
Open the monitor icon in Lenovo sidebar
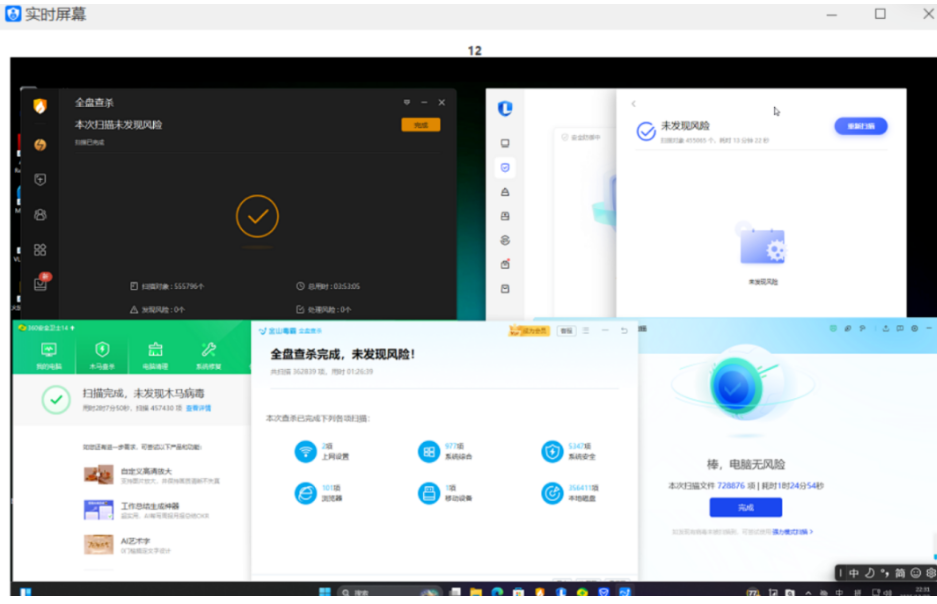tap(505, 143)
